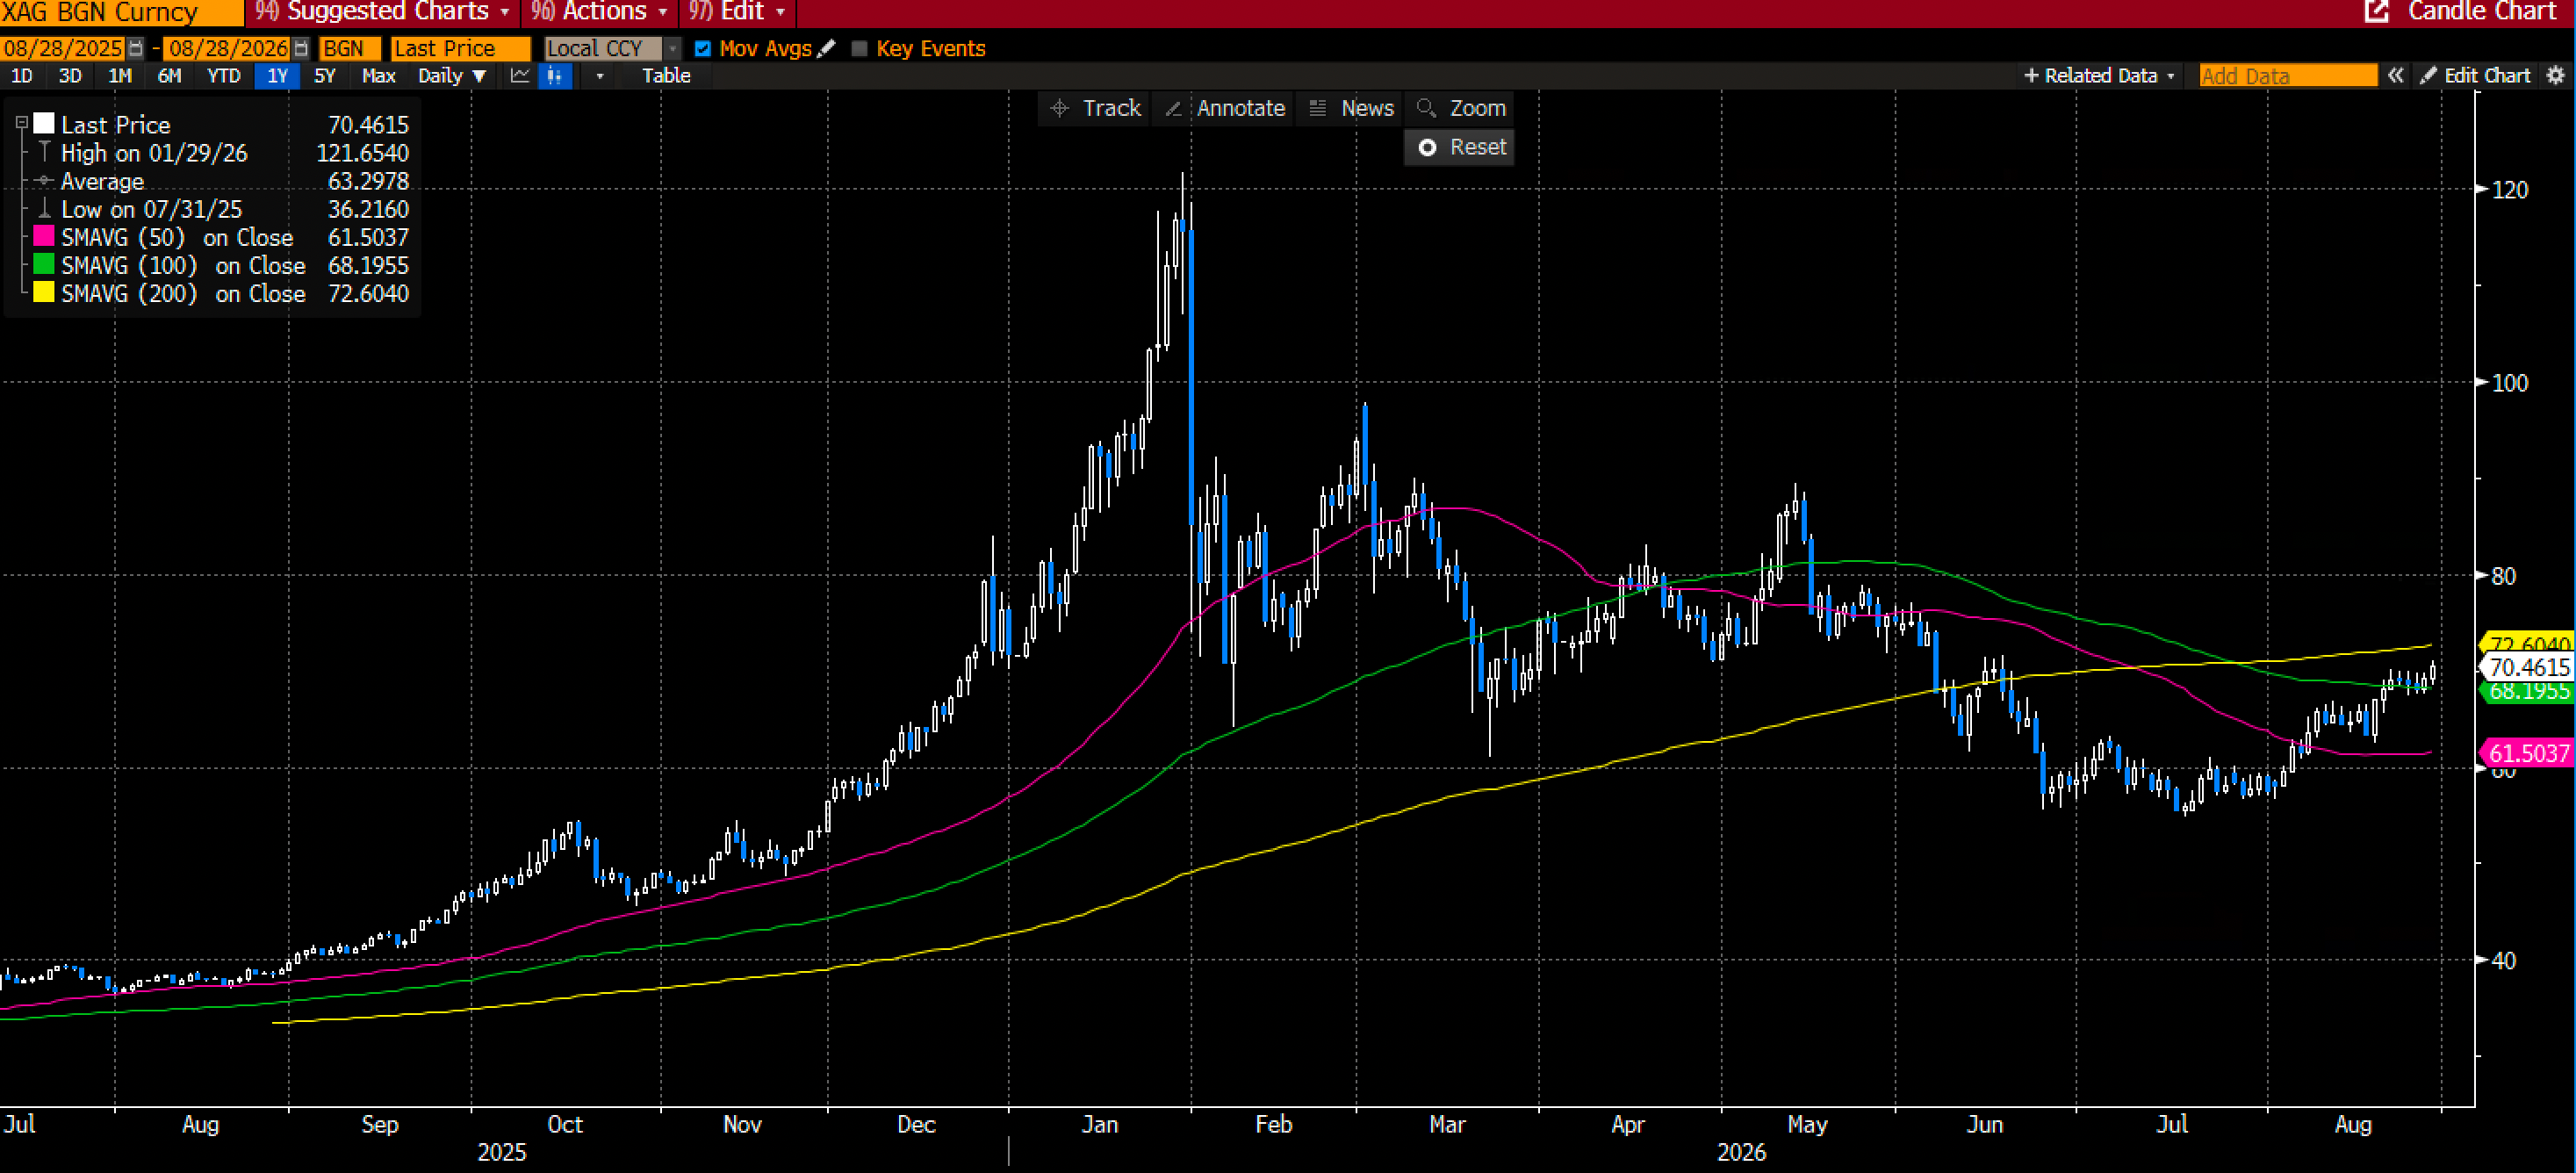Click the XAG BGN Curncy security field
This screenshot has height=1173, width=2576.
tap(121, 11)
